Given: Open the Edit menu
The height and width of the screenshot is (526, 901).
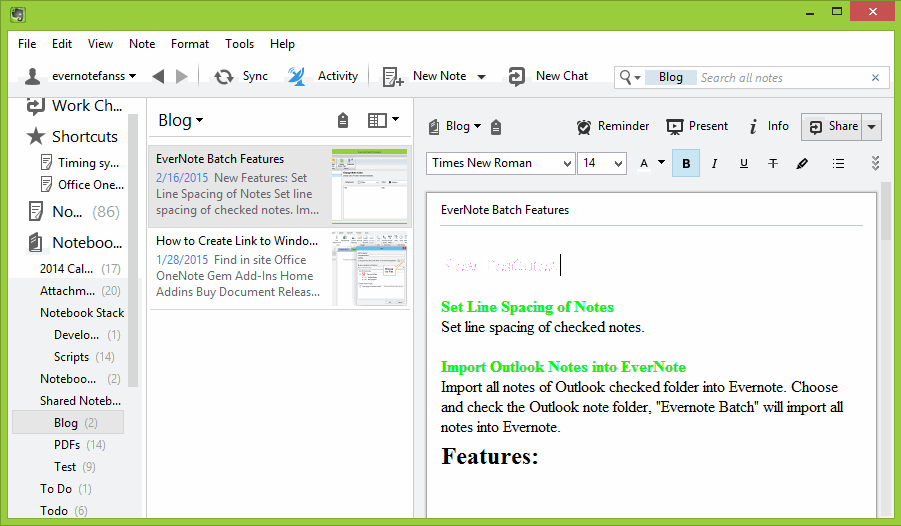Looking at the screenshot, I should pyautogui.click(x=61, y=44).
